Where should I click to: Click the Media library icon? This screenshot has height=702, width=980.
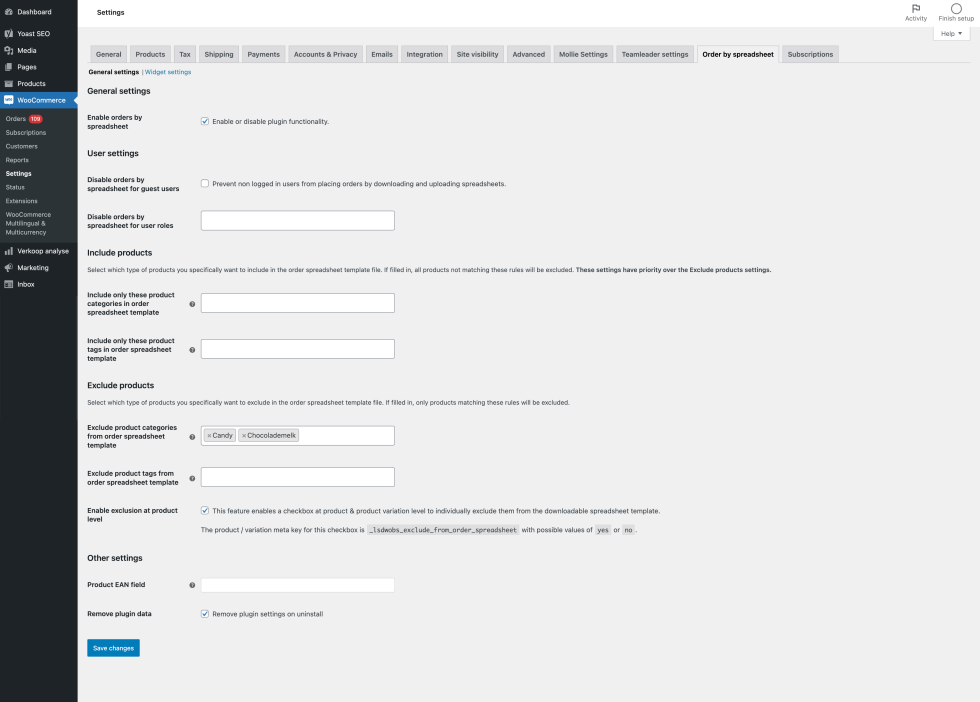(9, 50)
